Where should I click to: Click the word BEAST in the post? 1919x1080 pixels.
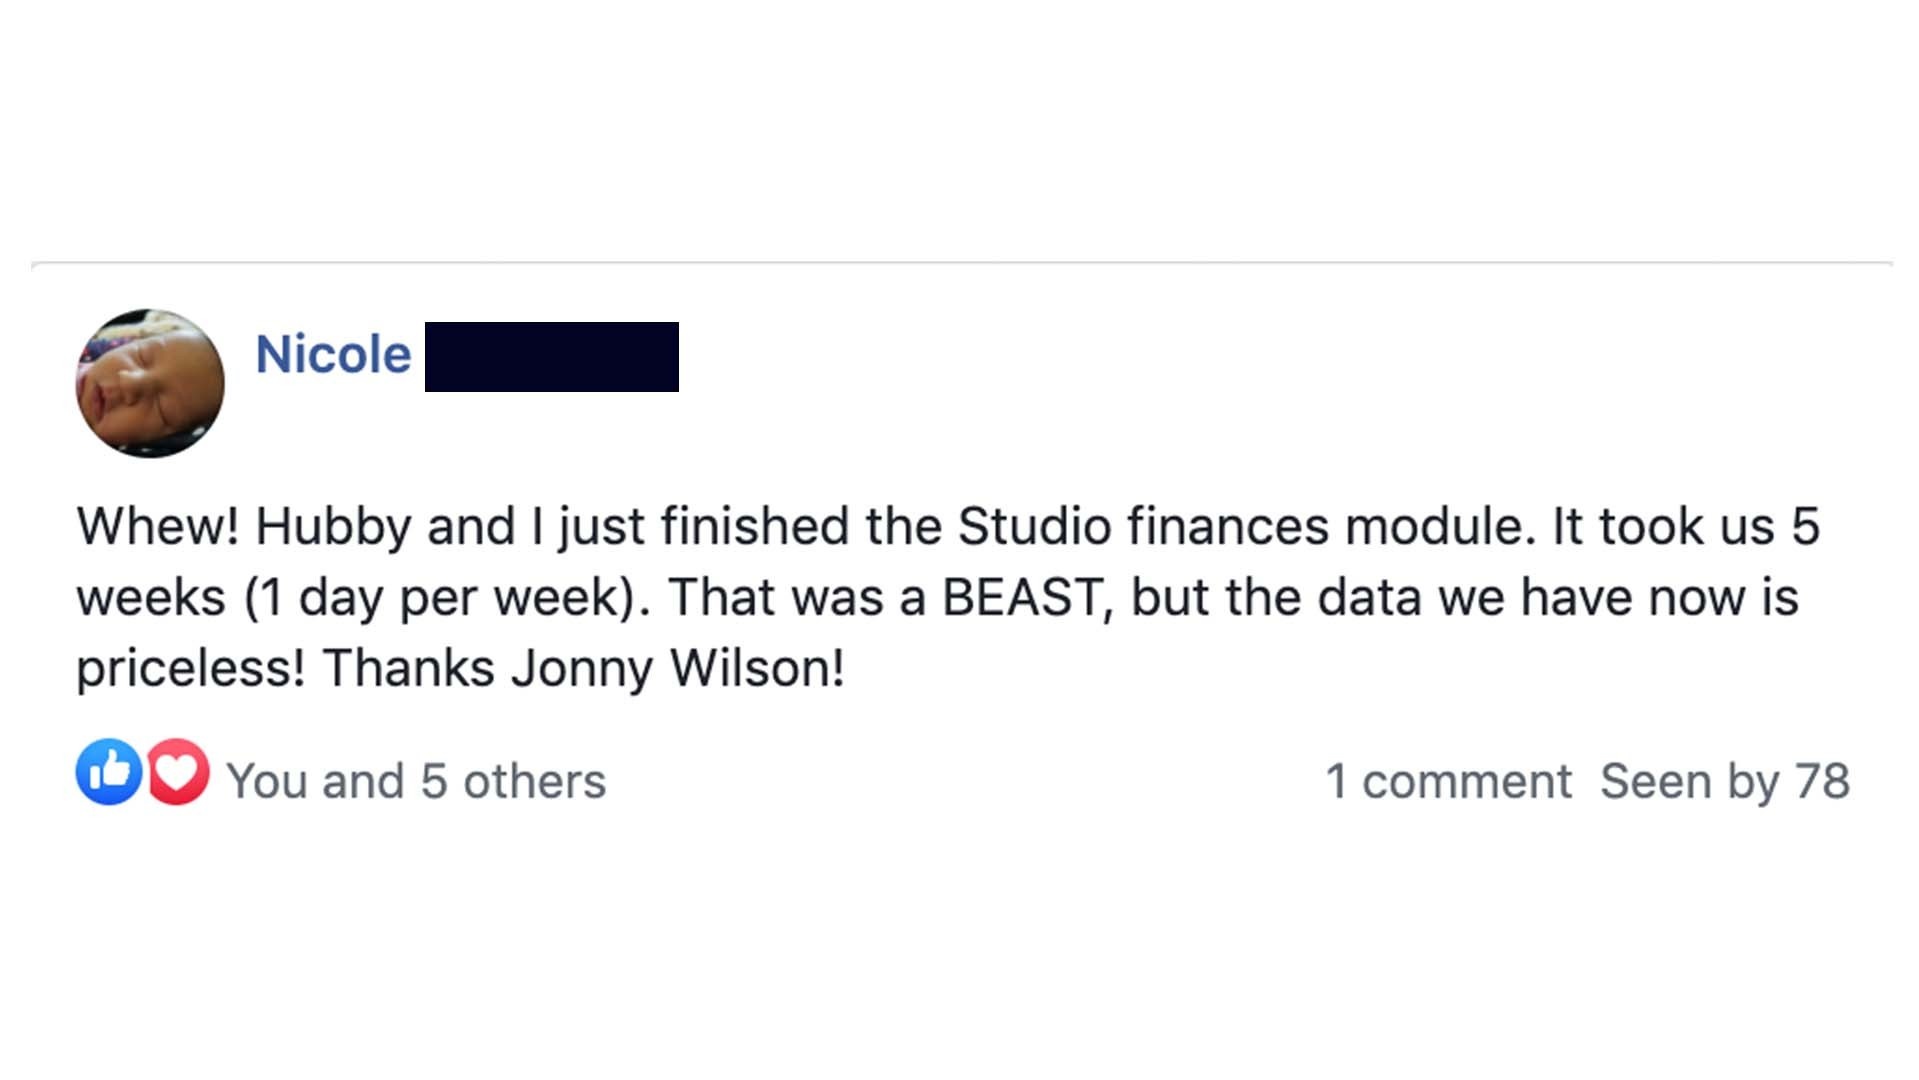click(1025, 597)
